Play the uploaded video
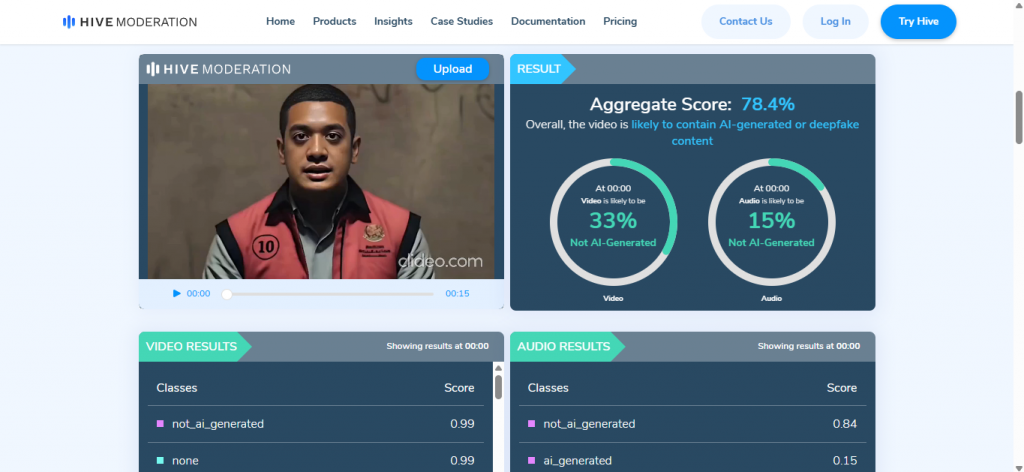 [177, 294]
